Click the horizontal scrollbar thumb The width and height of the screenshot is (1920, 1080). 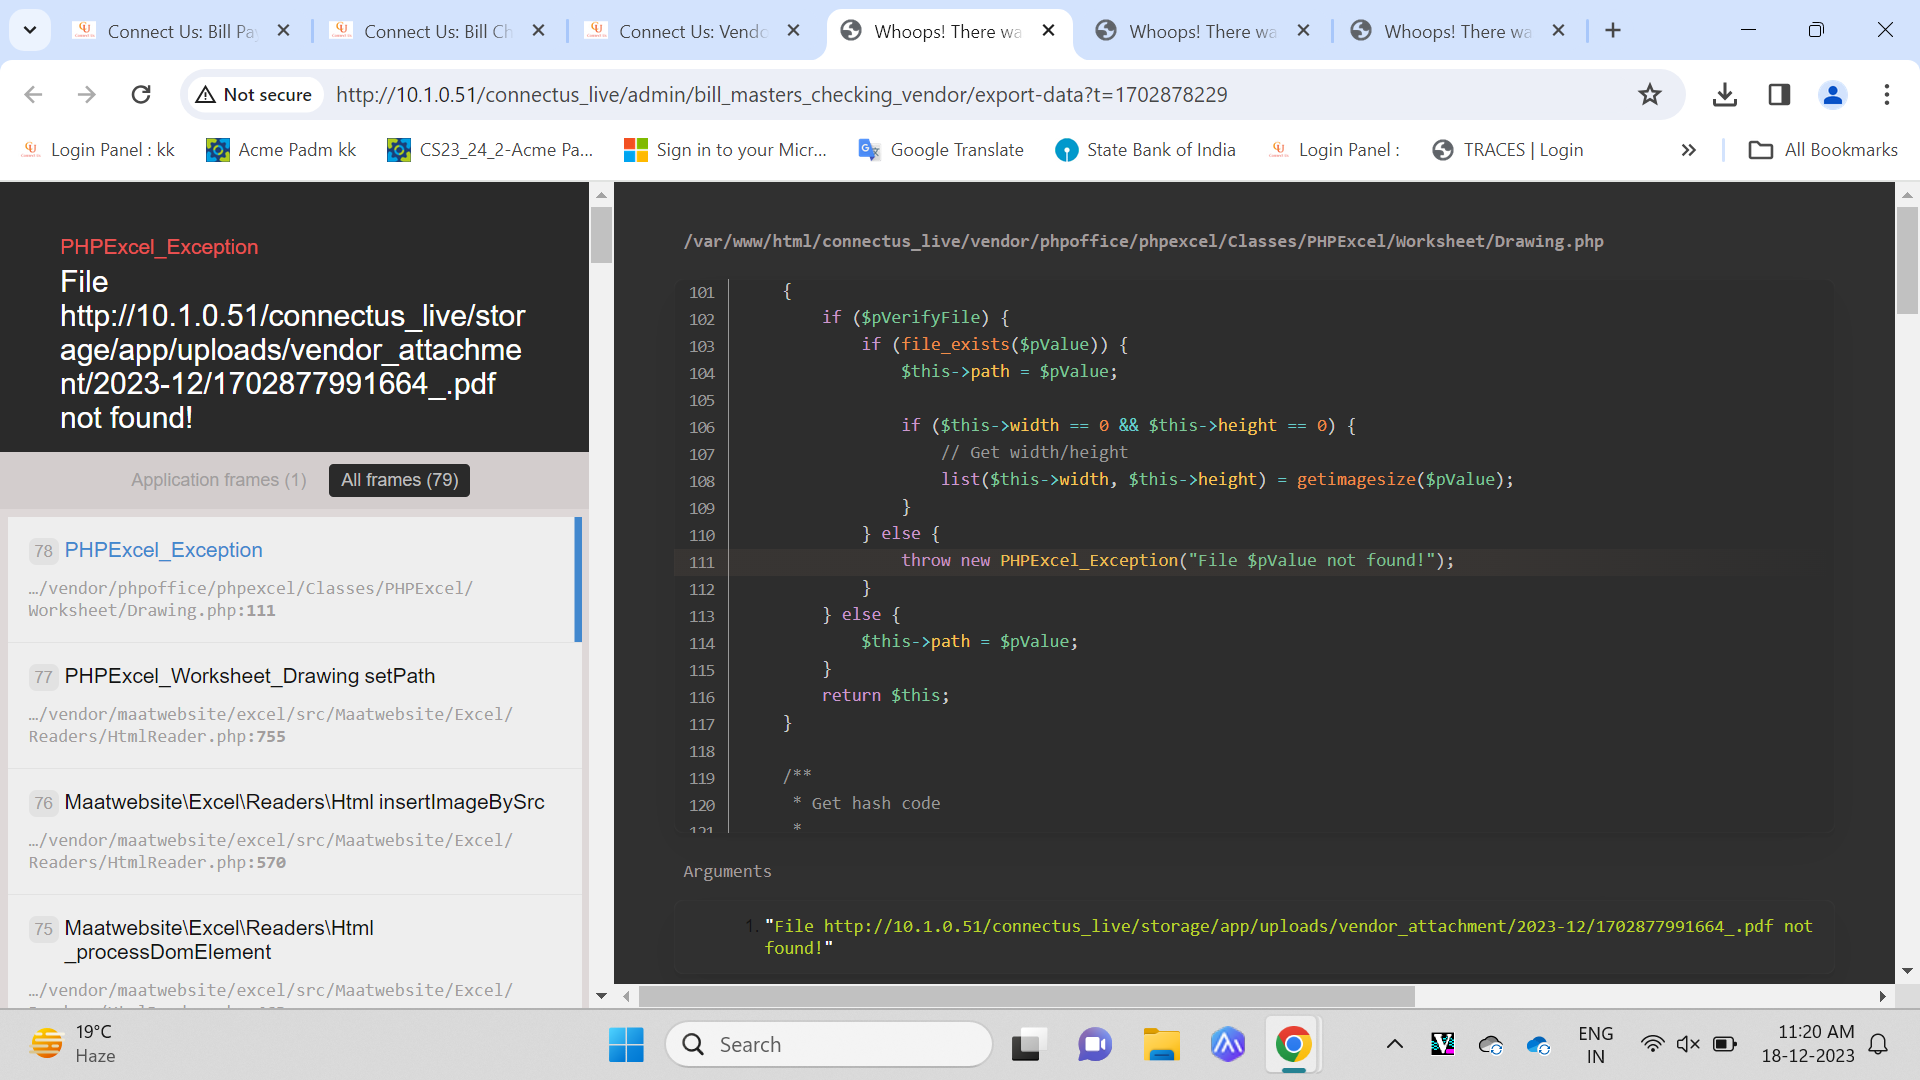click(x=1027, y=997)
